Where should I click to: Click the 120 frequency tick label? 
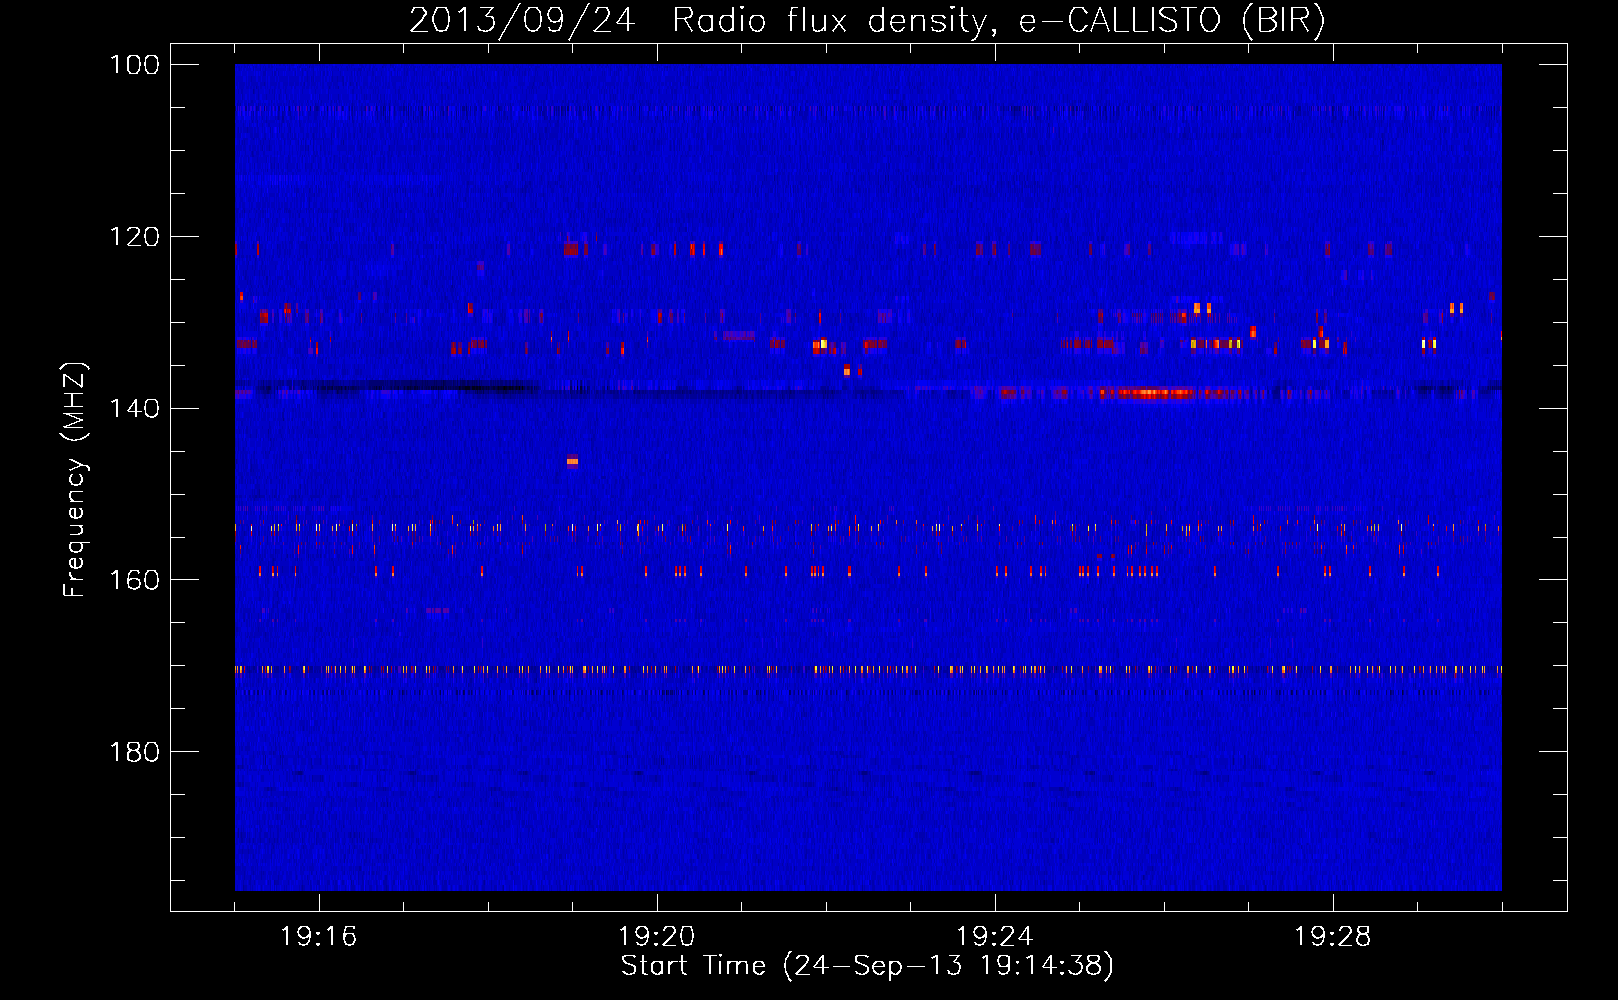(x=134, y=237)
